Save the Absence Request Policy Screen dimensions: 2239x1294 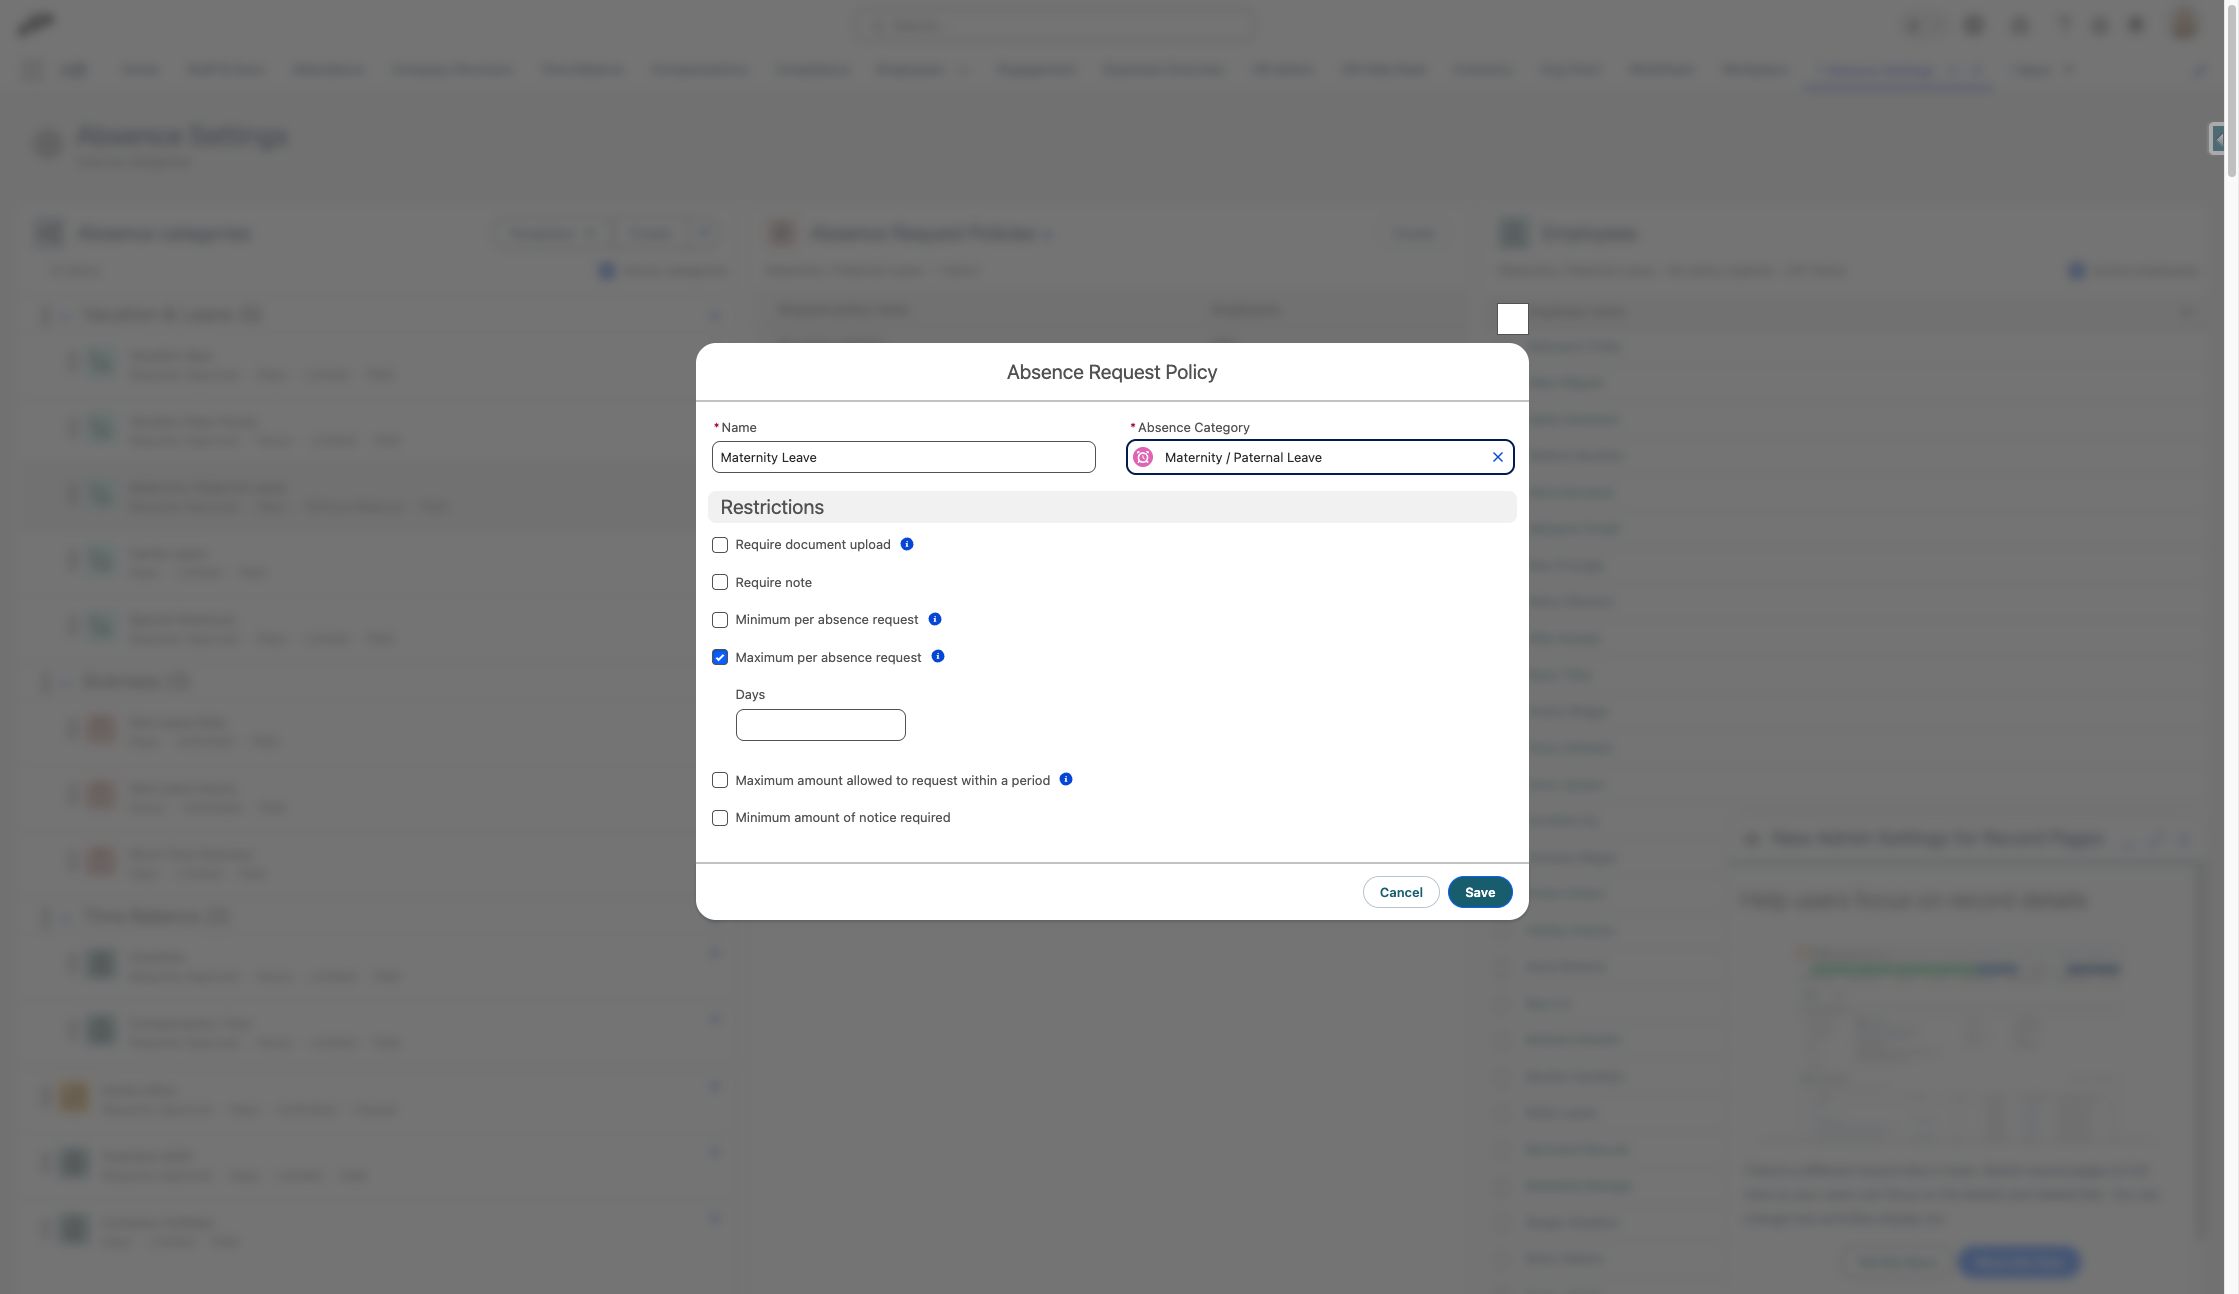click(1480, 891)
